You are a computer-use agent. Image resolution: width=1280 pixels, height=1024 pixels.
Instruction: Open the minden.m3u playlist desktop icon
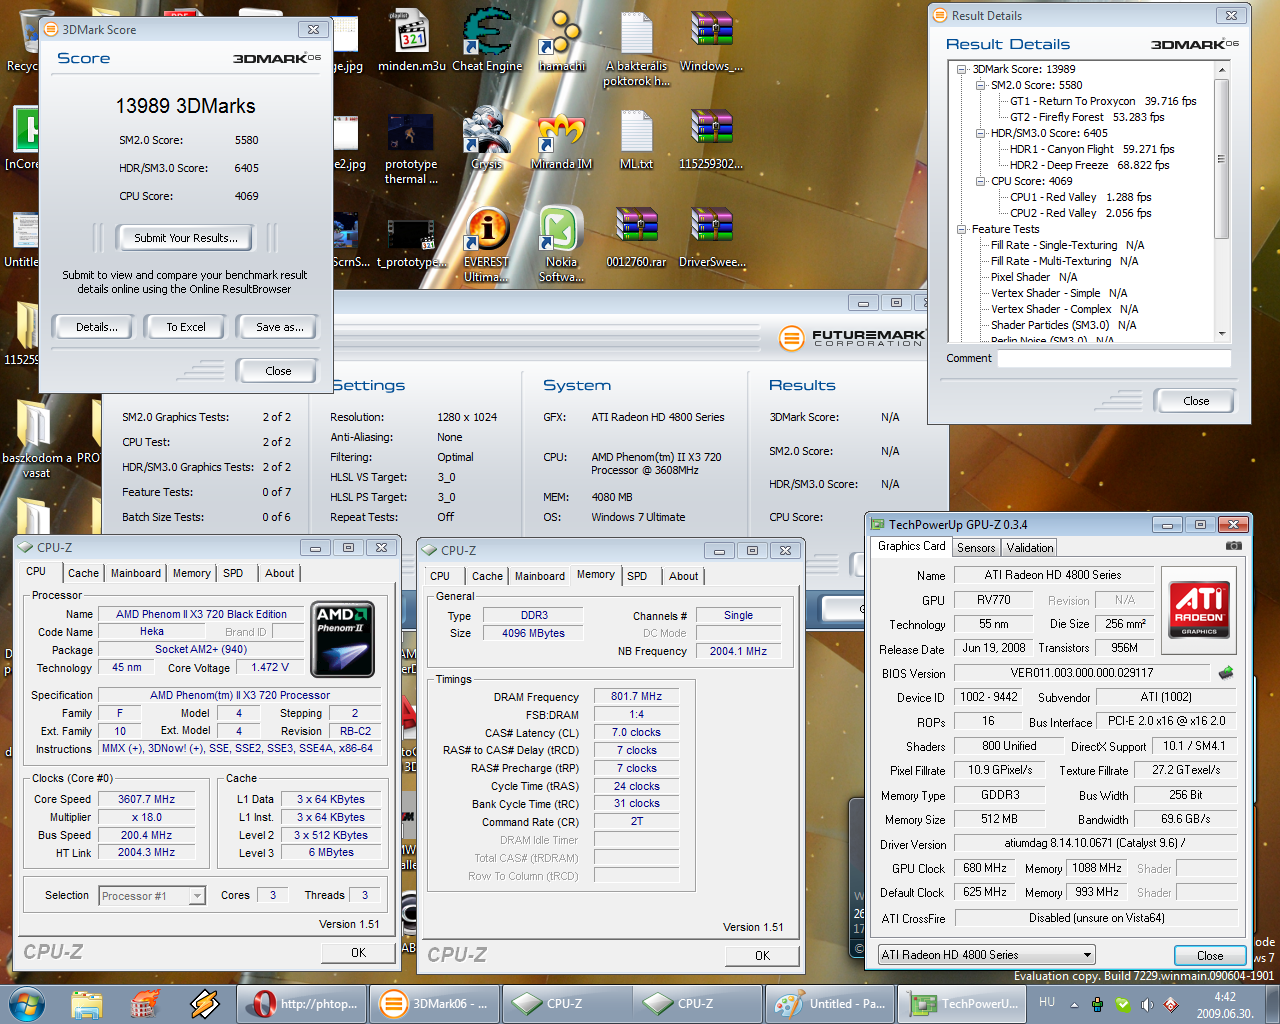pos(412,40)
